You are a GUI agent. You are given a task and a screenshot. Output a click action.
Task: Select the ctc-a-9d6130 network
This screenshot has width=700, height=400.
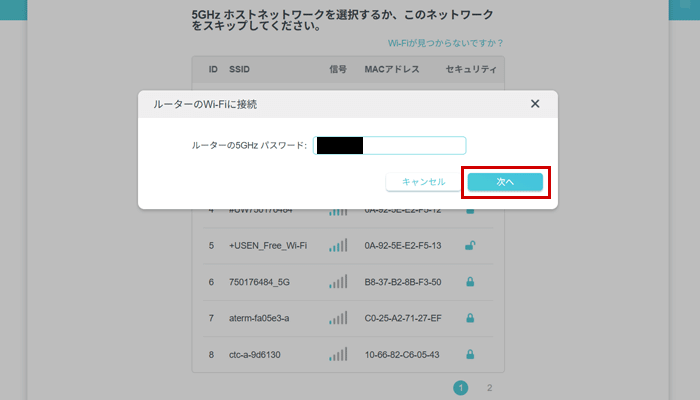click(x=348, y=354)
